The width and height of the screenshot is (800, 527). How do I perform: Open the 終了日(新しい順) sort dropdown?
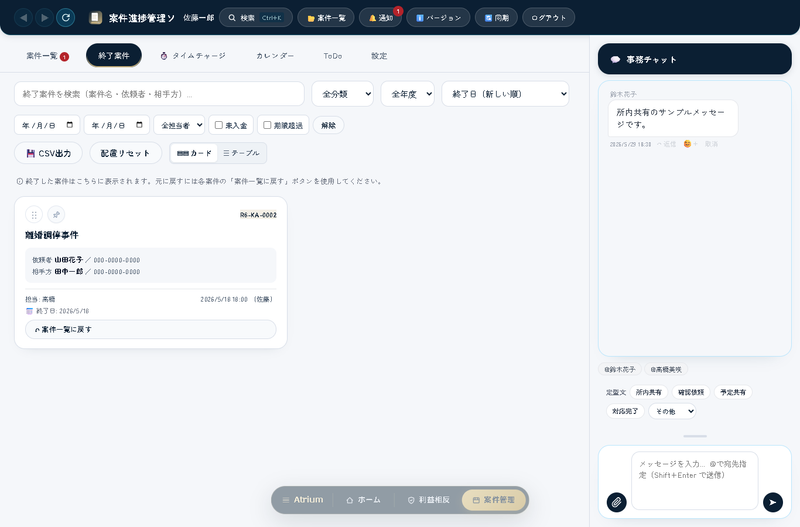click(505, 94)
